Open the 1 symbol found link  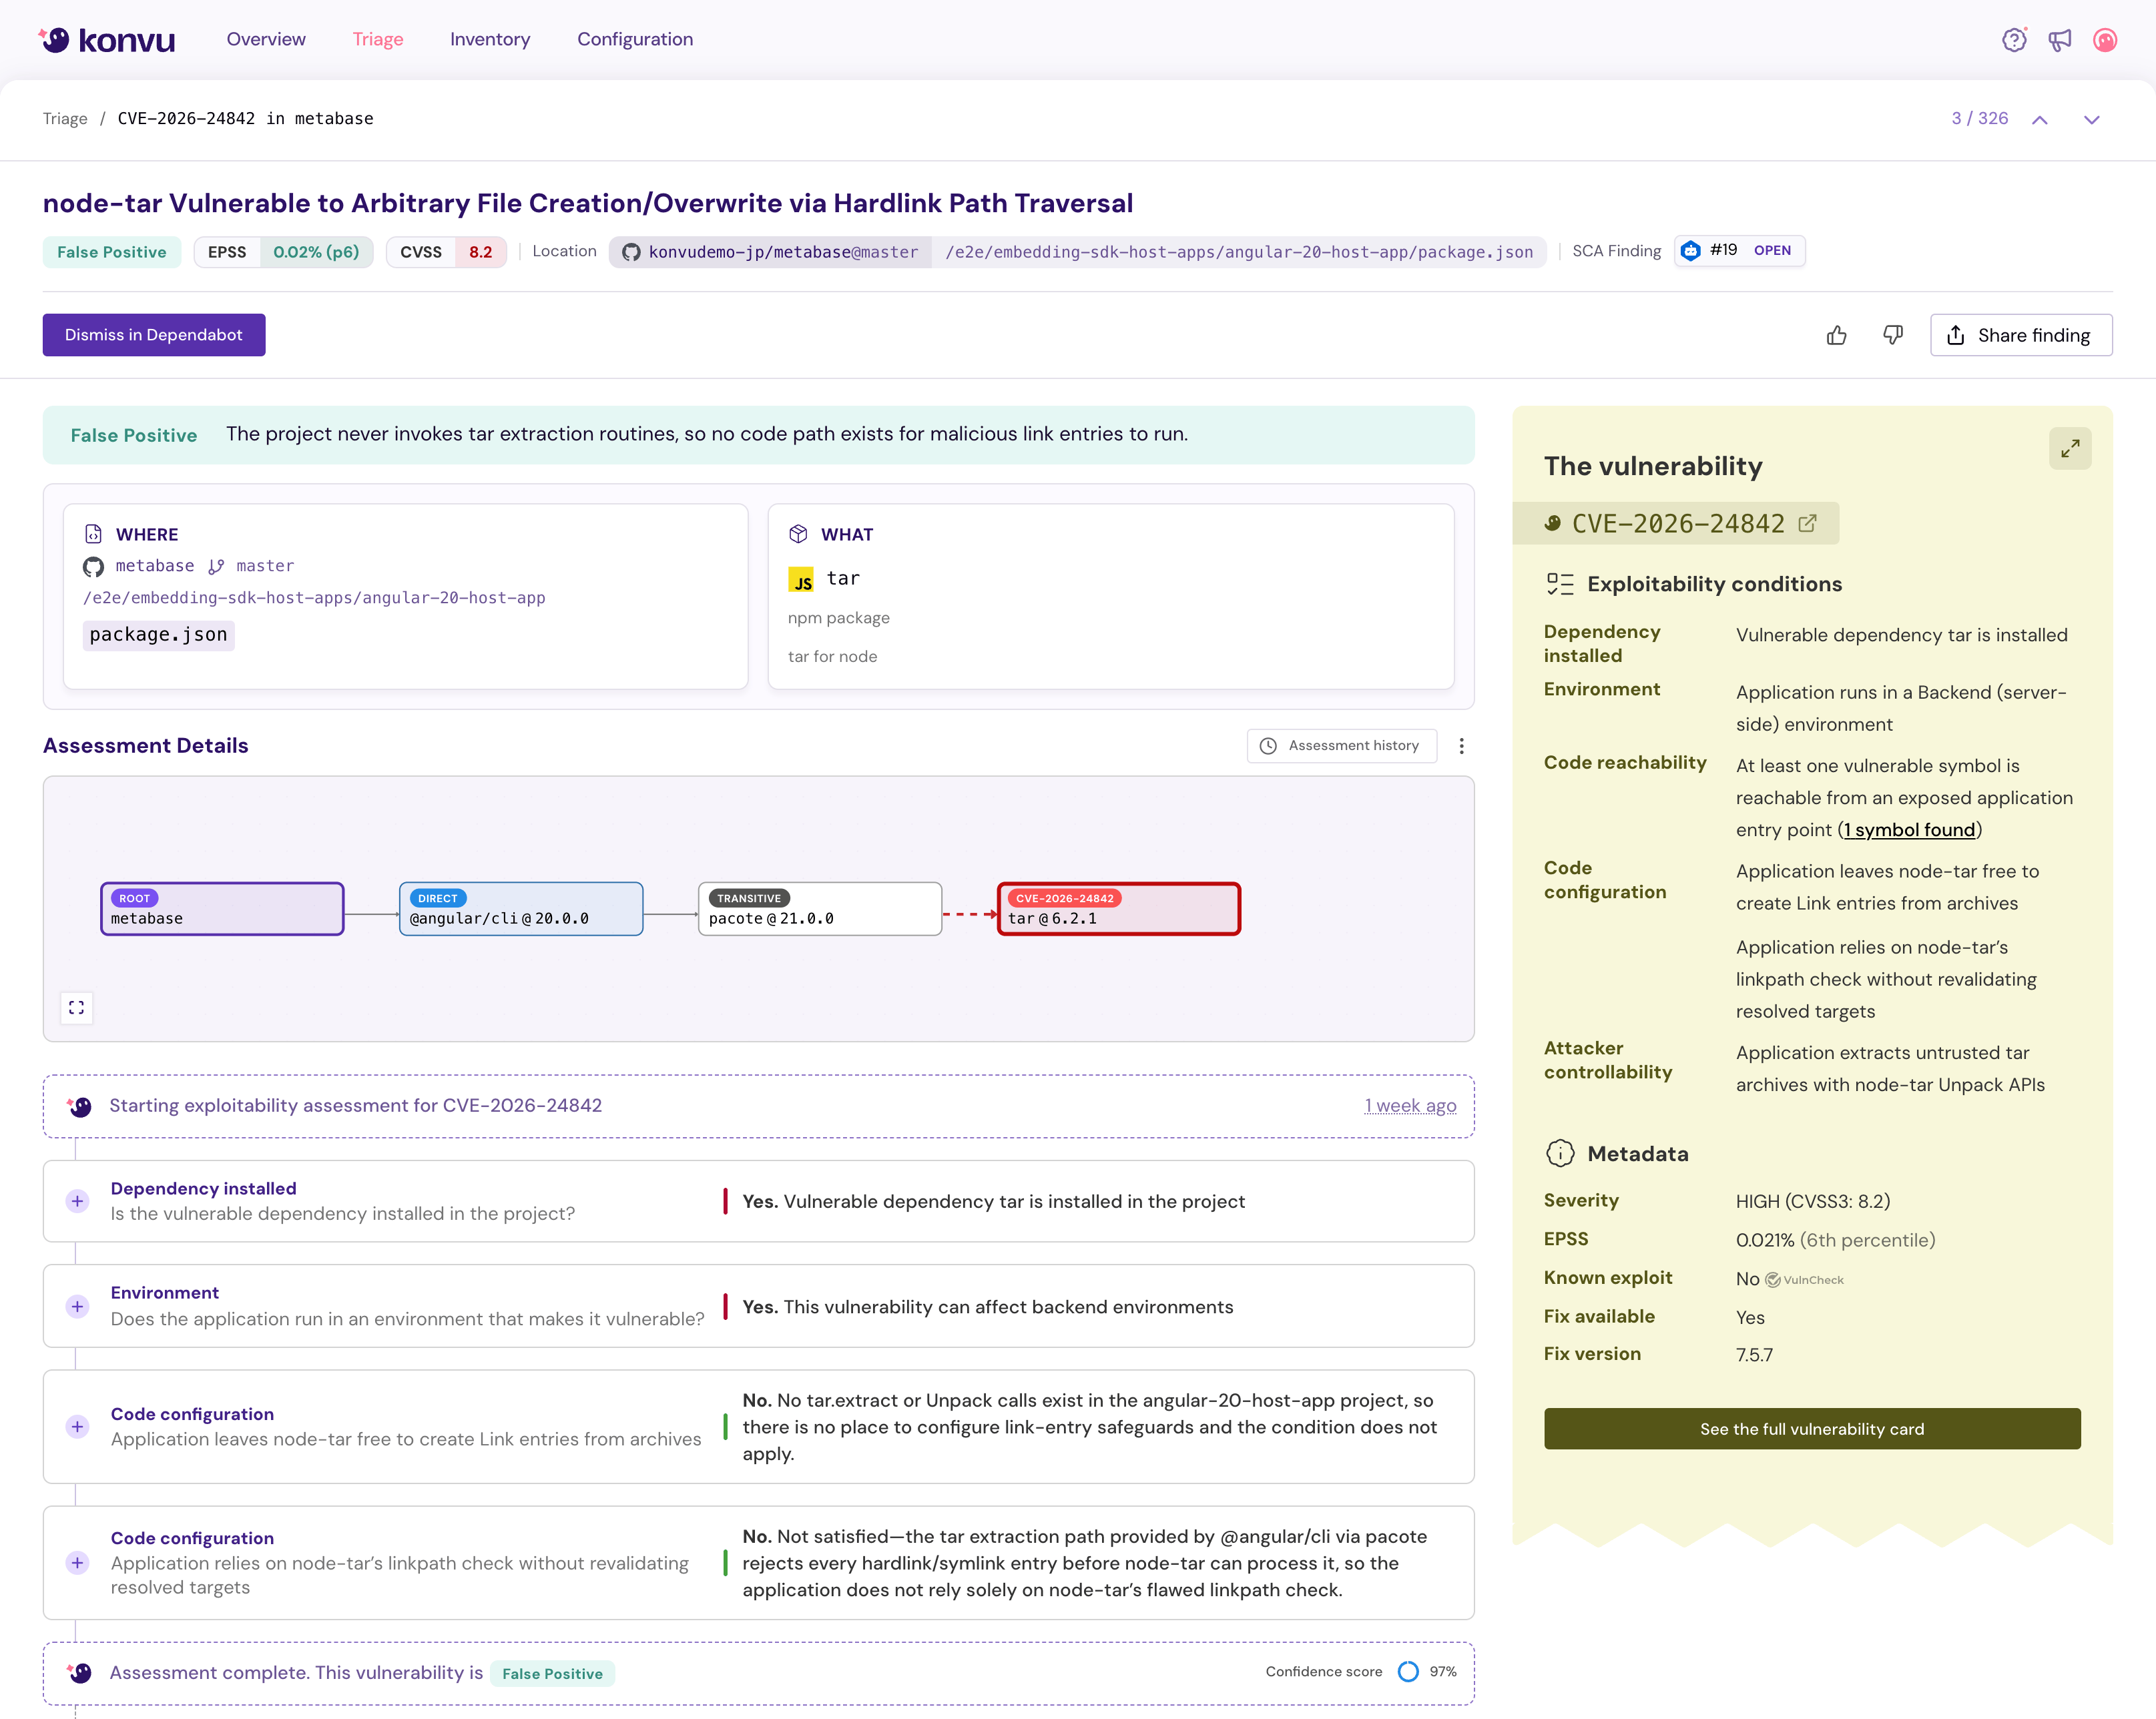[x=1909, y=830]
